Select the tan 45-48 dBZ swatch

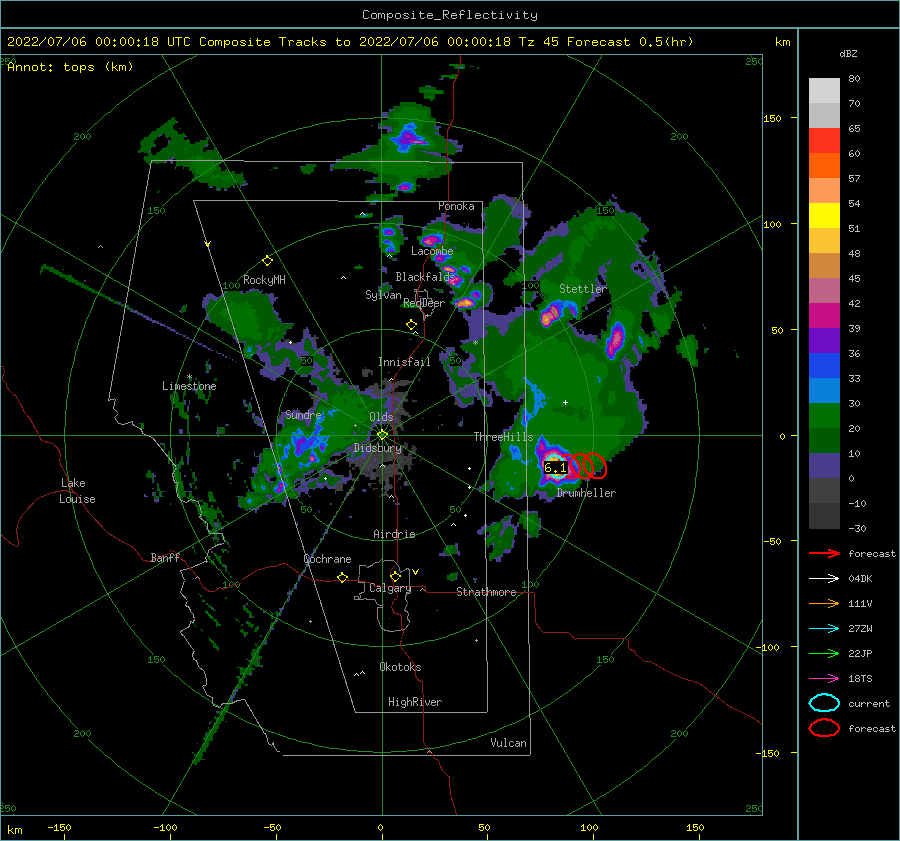[x=824, y=266]
